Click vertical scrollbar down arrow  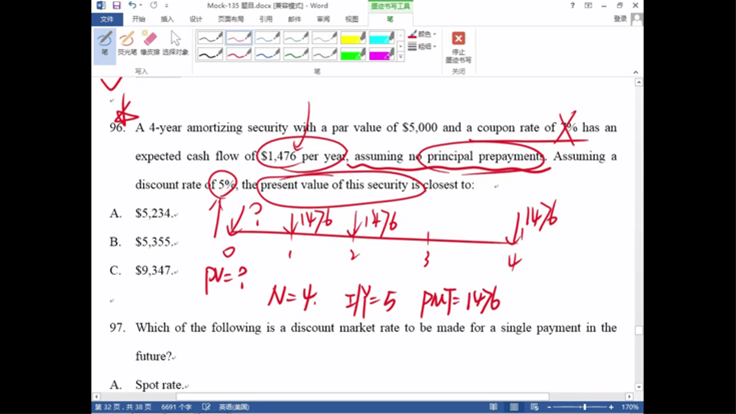tap(639, 387)
